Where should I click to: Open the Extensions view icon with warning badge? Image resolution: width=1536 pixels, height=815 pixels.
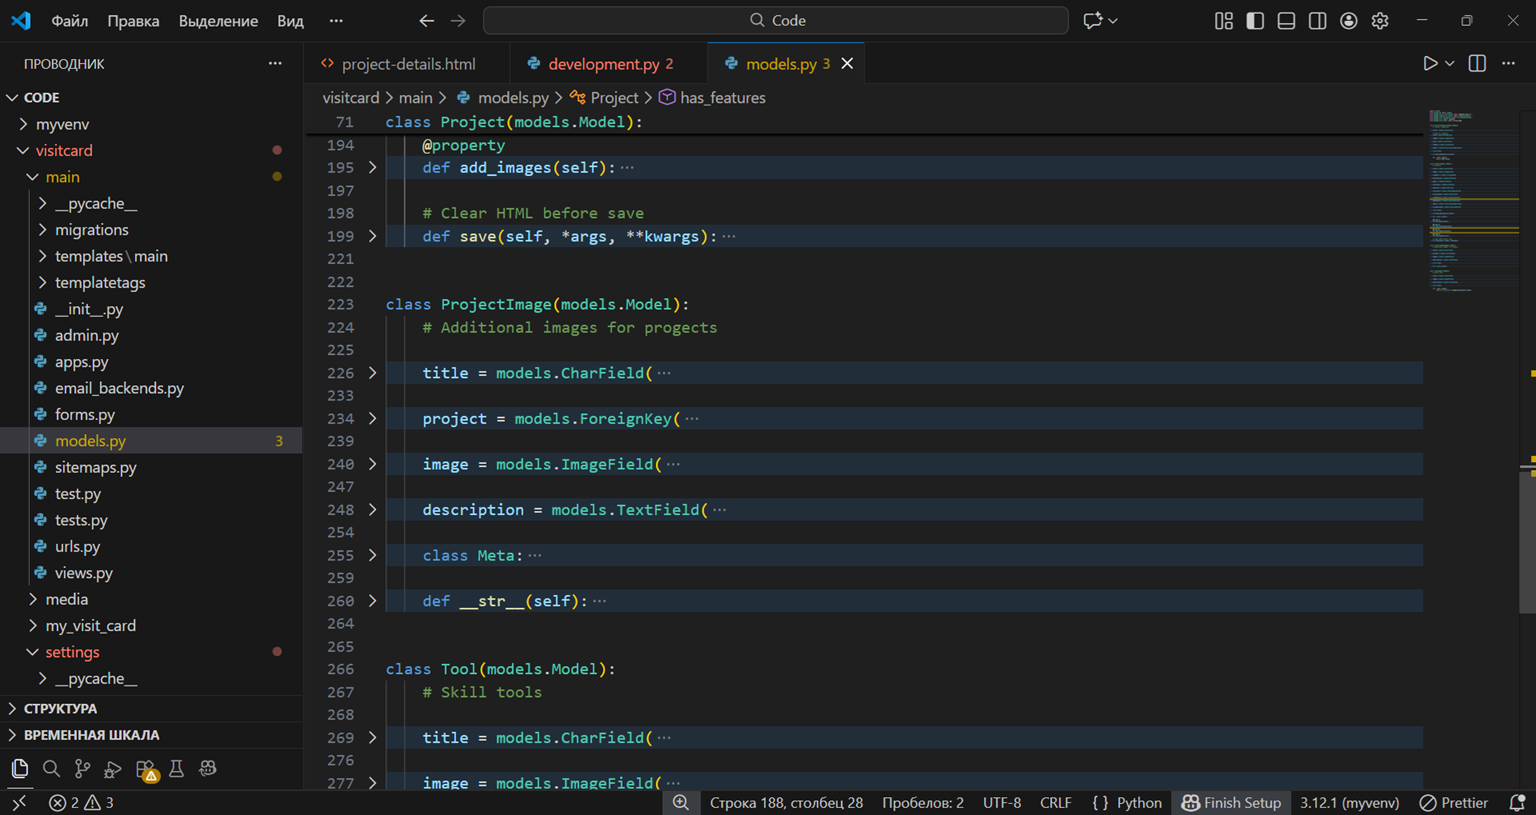pos(146,769)
